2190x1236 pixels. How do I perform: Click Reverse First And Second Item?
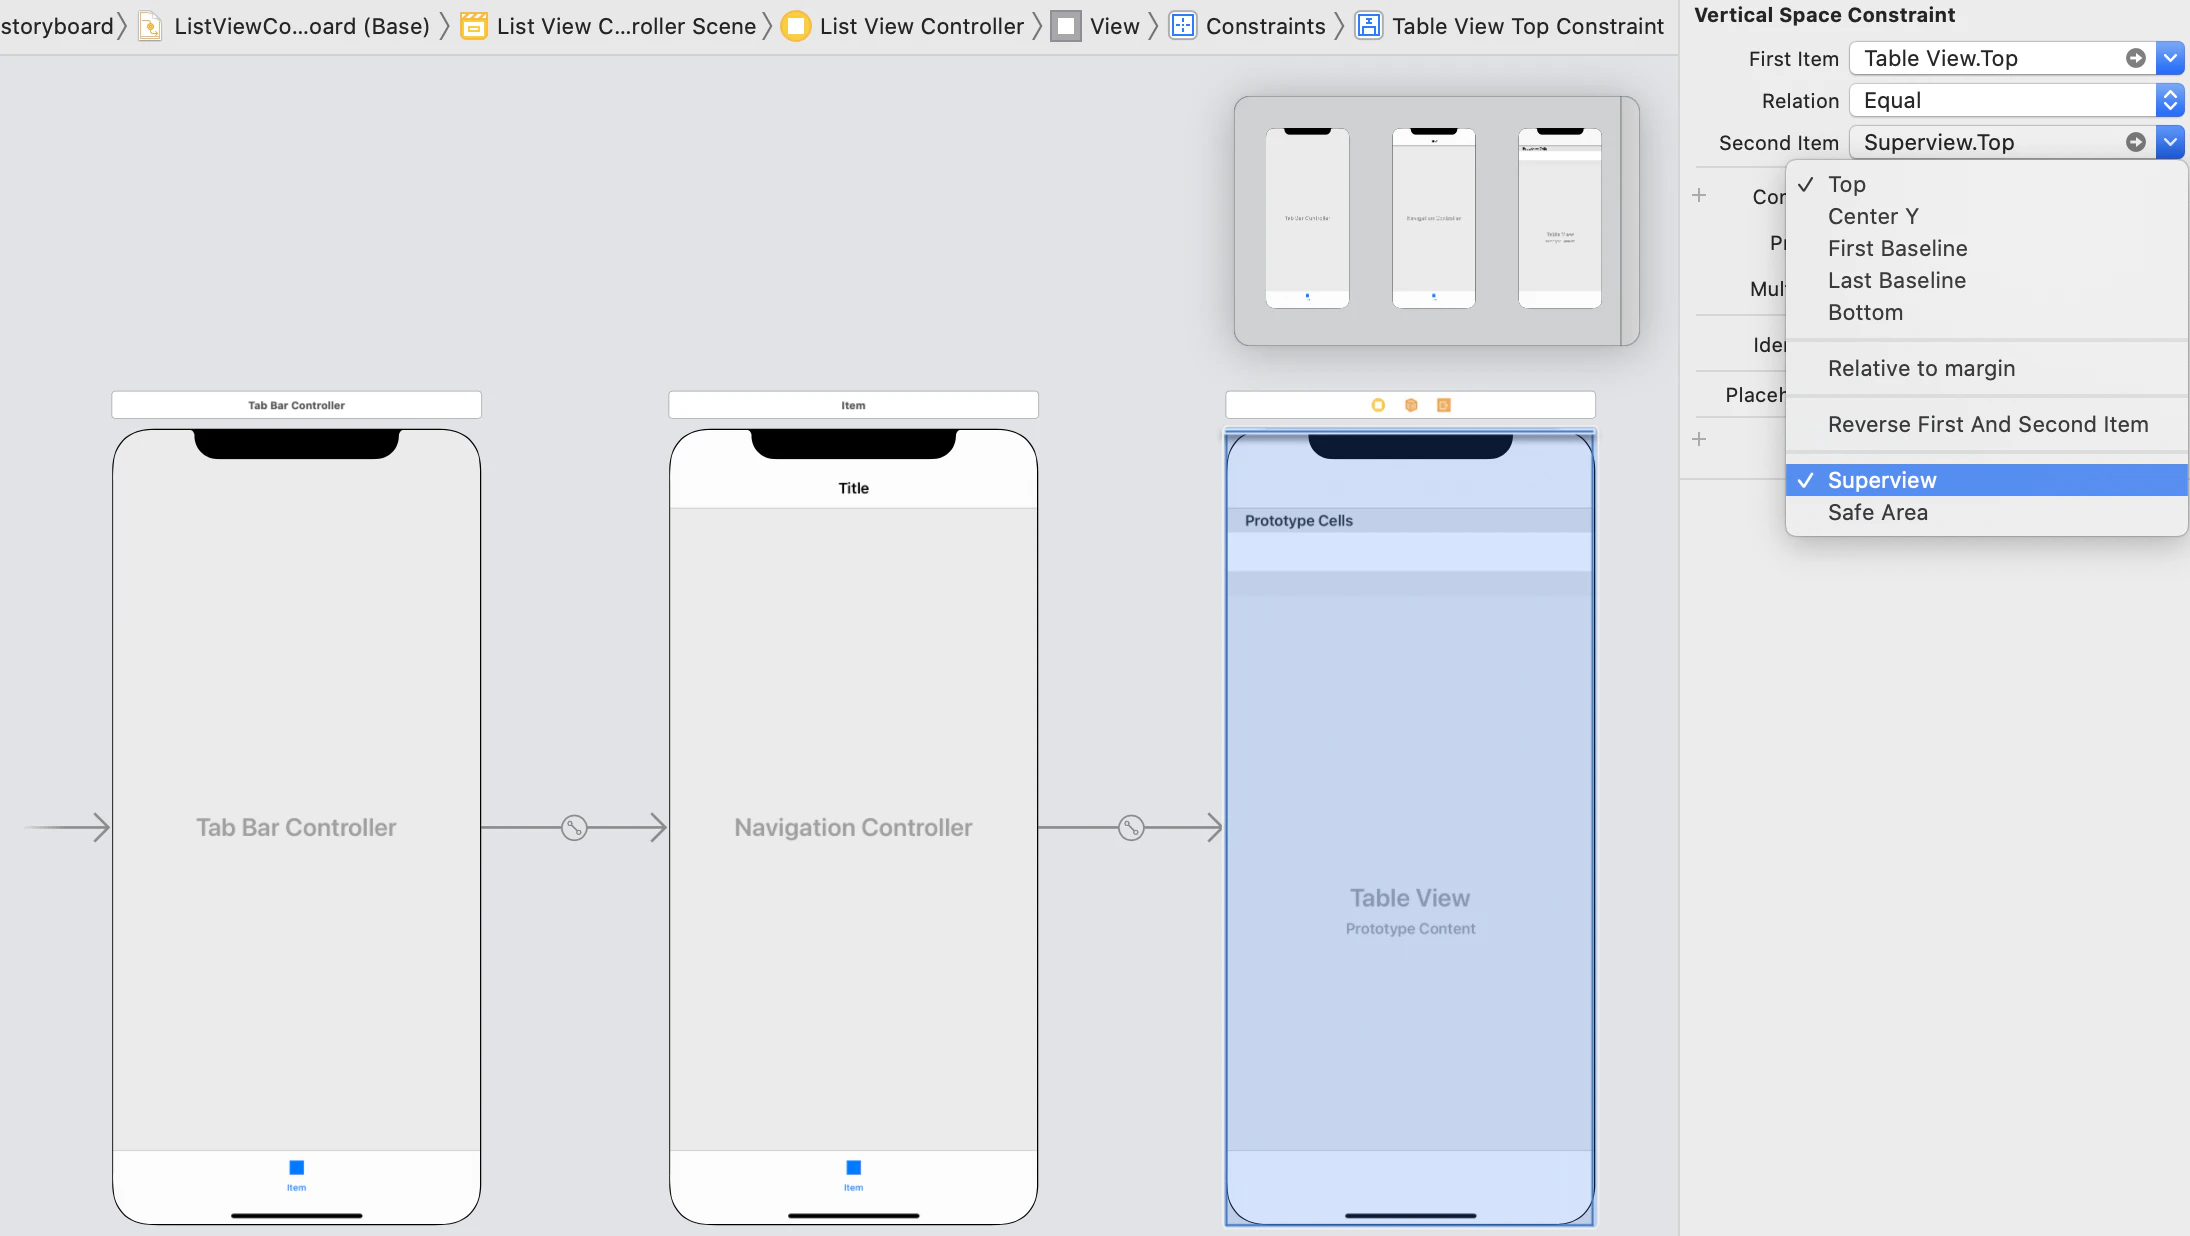coord(1987,424)
